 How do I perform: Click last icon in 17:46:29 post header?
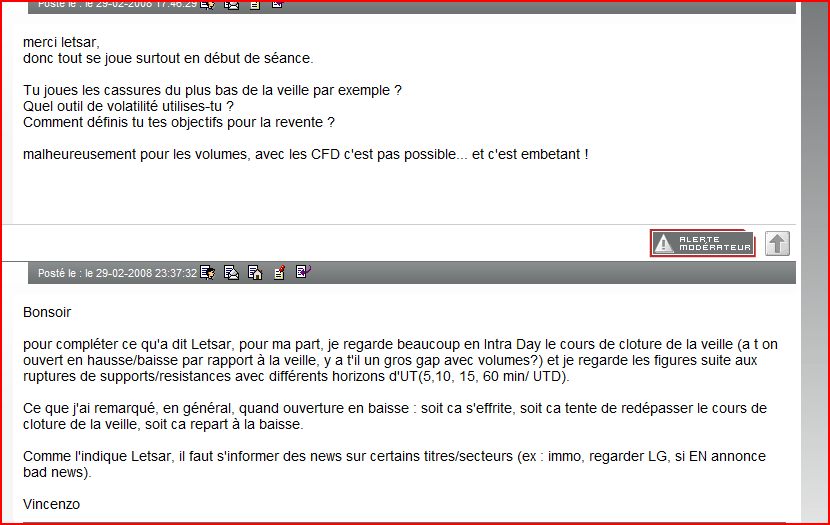[x=278, y=4]
